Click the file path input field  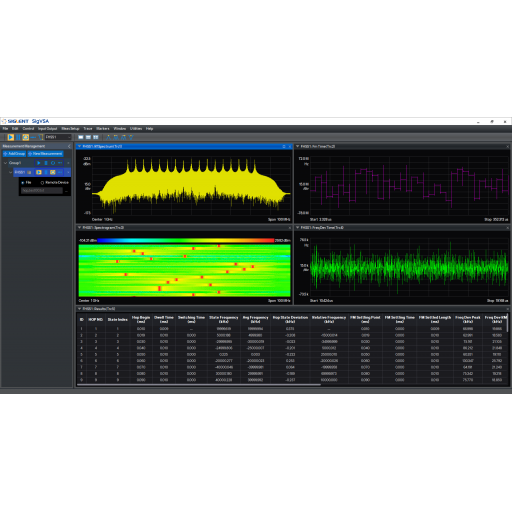click(42, 191)
